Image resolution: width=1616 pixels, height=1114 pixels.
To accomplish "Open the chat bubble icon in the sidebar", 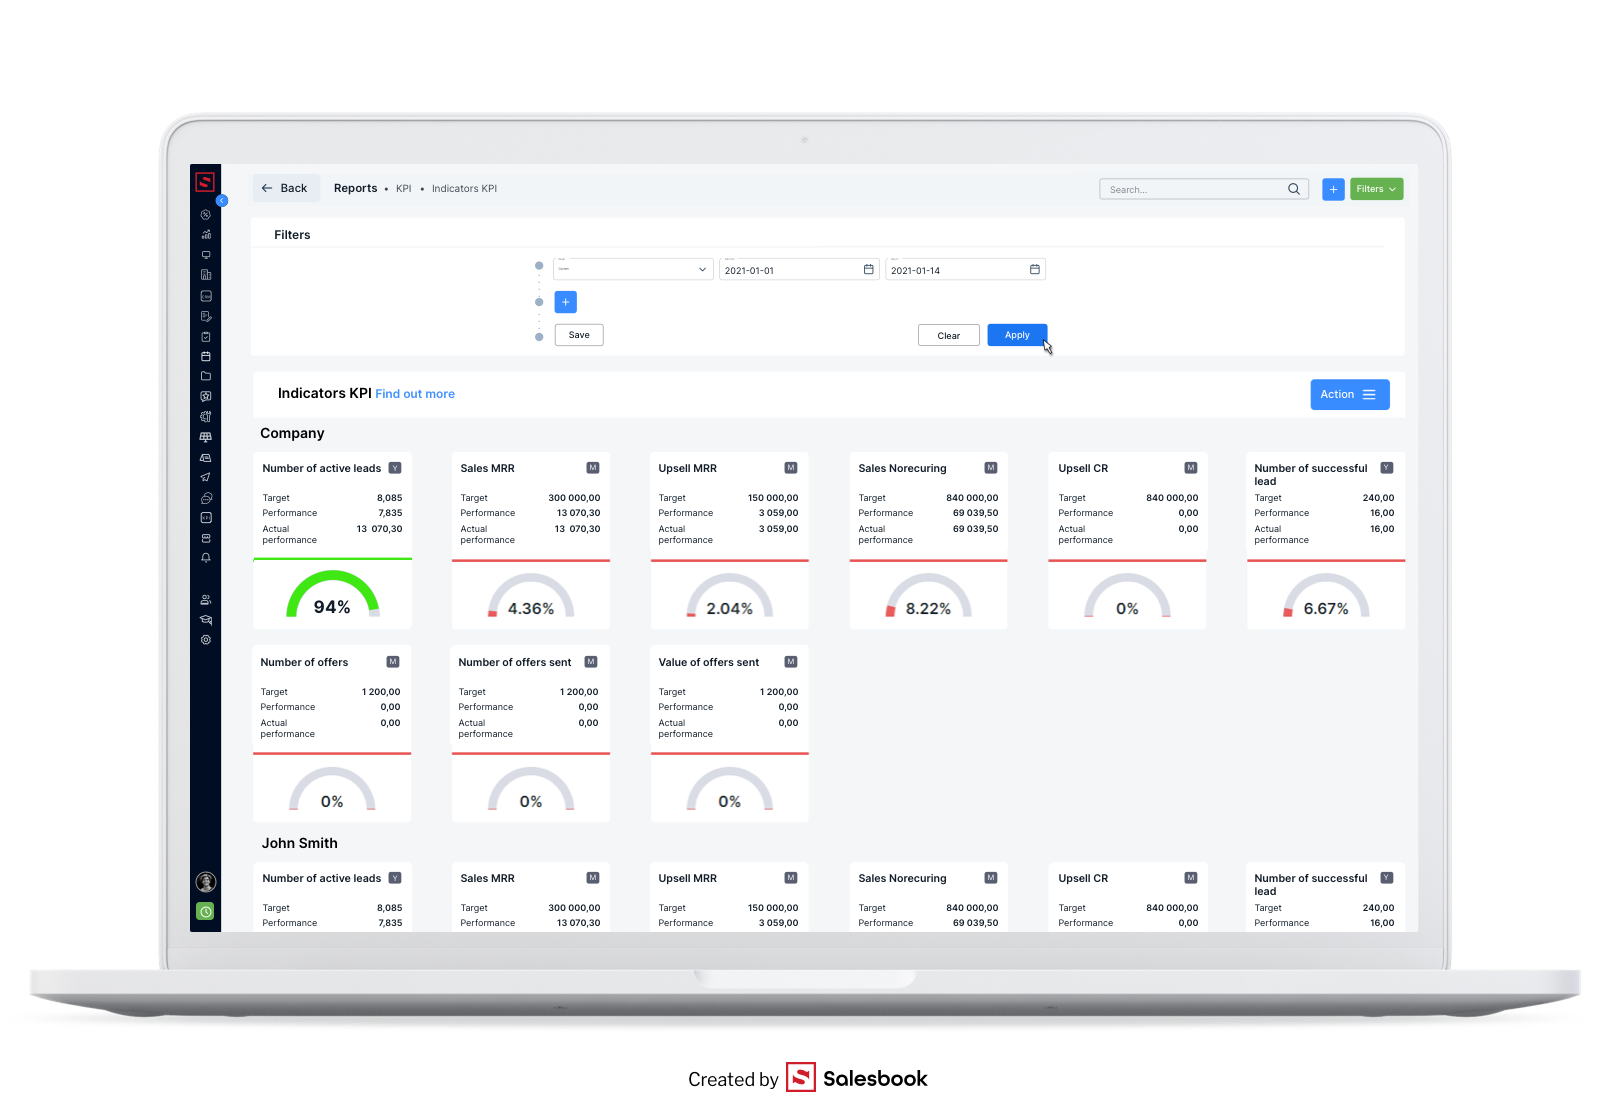I will point(206,497).
